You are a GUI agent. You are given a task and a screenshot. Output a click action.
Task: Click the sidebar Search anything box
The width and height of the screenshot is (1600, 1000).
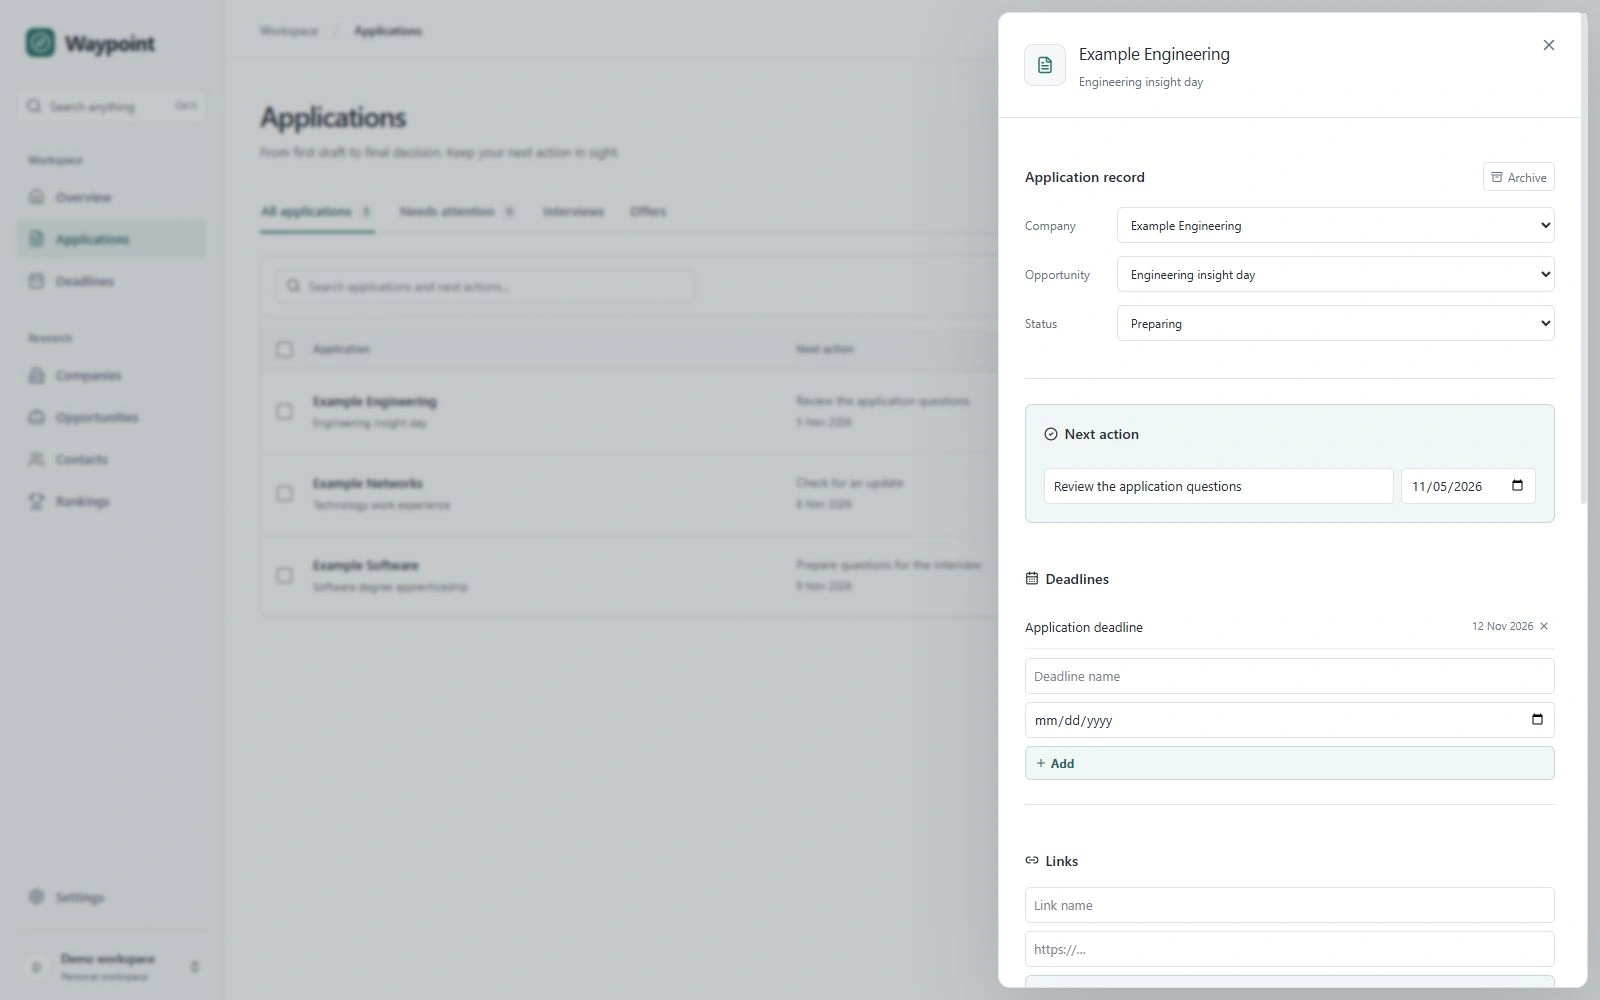point(111,106)
